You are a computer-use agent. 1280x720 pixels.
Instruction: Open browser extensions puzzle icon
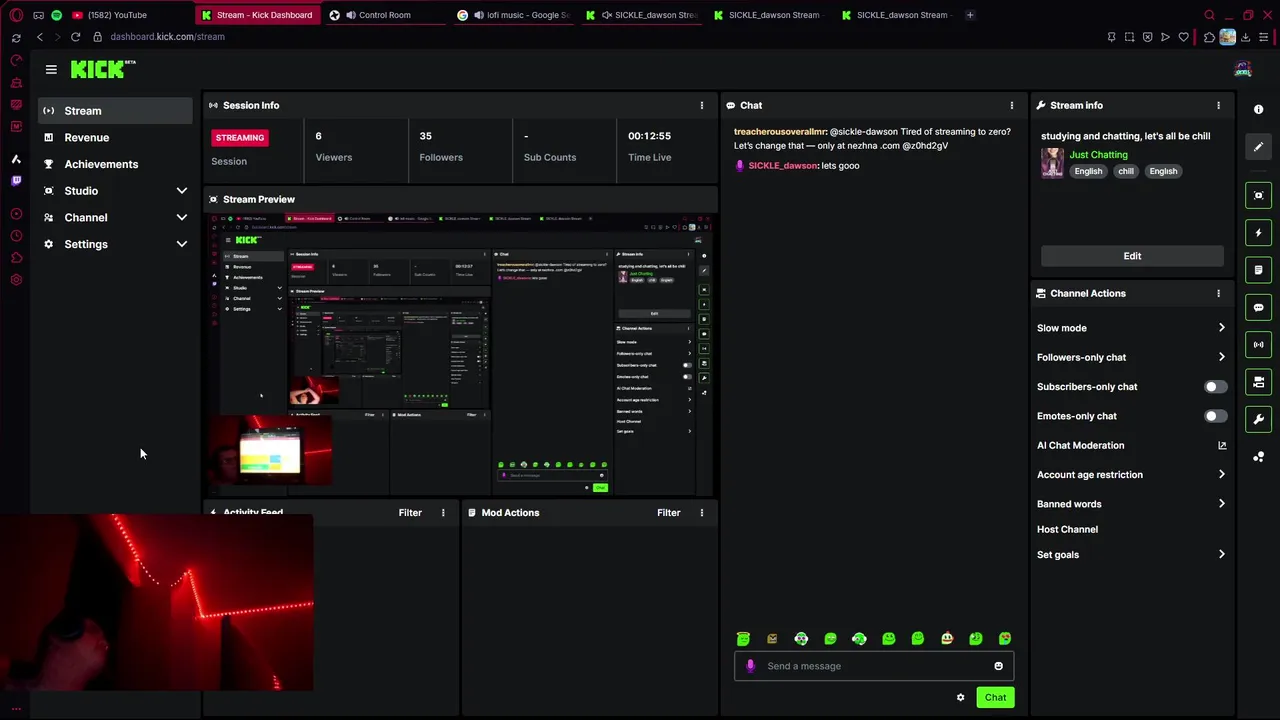[1209, 37]
